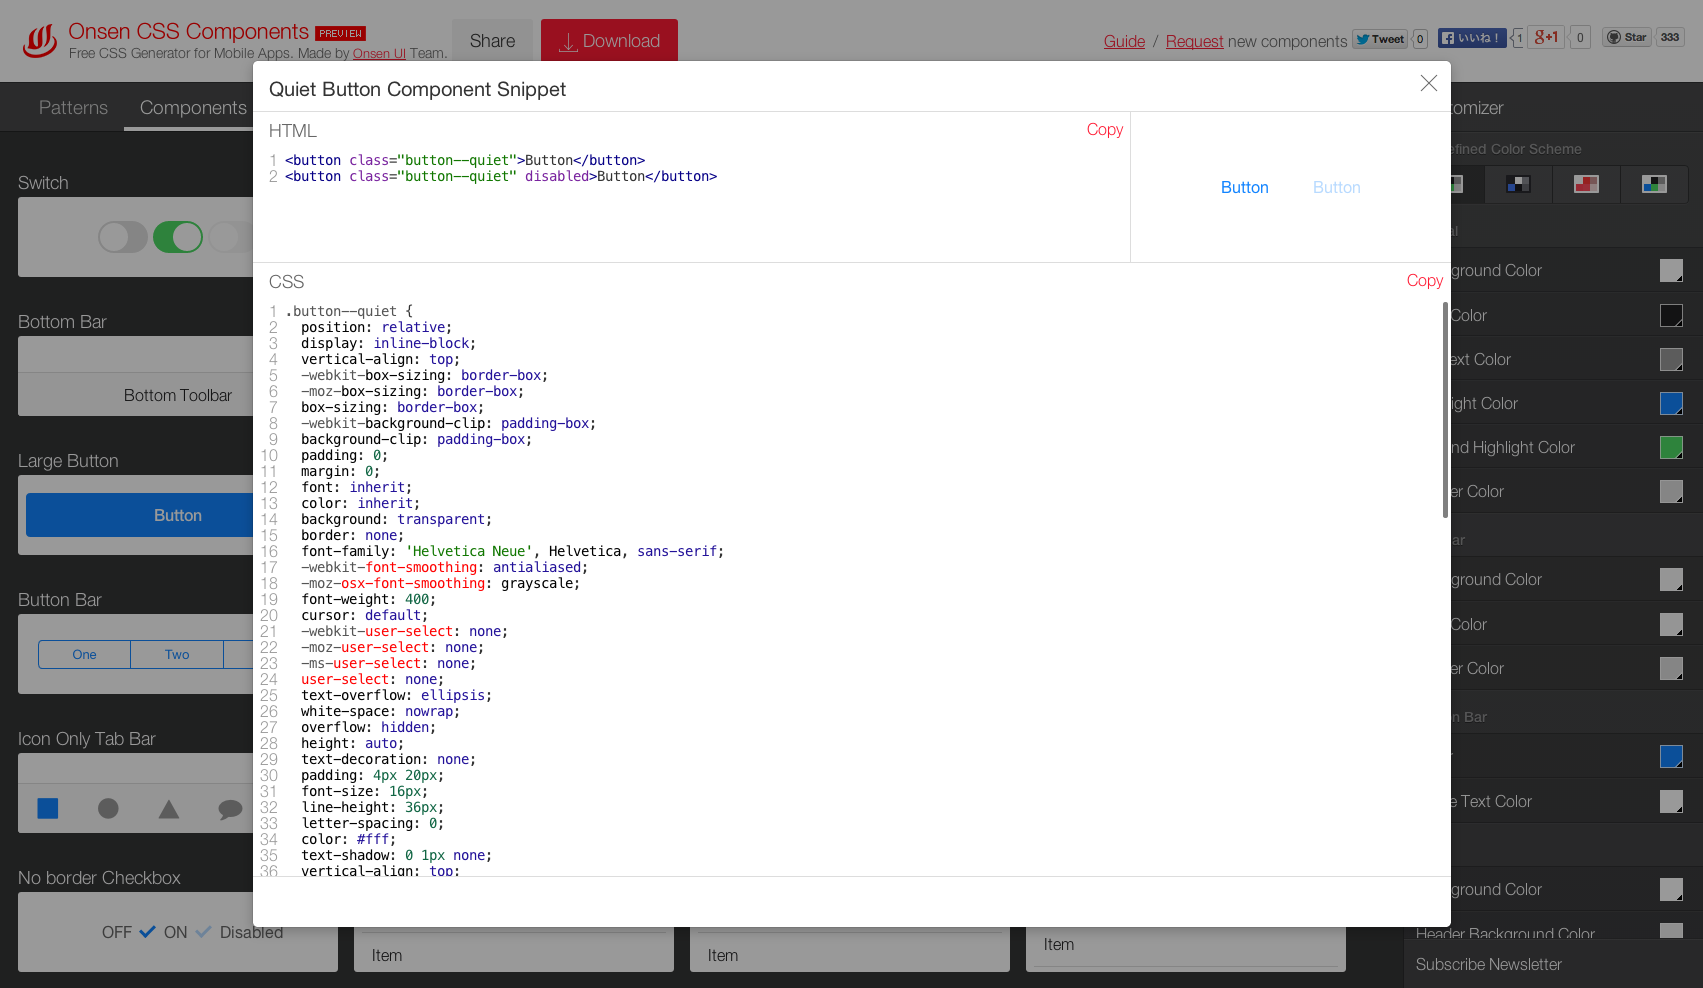
Task: Turn on the gray Switch toggle
Action: tap(122, 237)
